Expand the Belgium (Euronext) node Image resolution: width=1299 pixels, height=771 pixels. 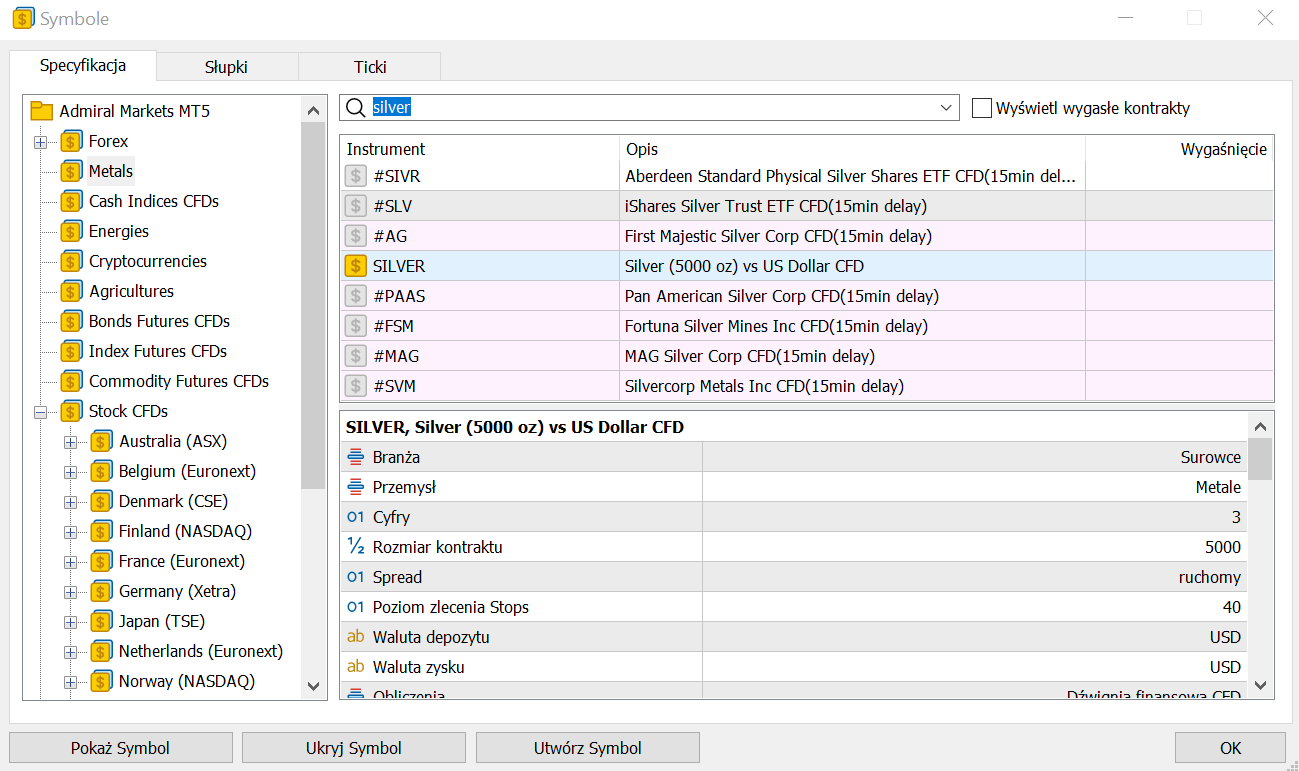pos(70,471)
